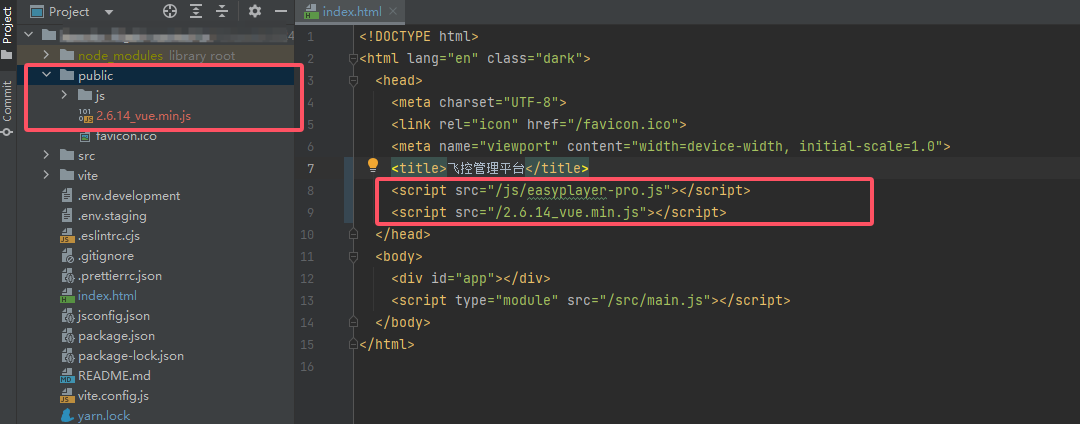Expand the js folder

tap(63, 96)
